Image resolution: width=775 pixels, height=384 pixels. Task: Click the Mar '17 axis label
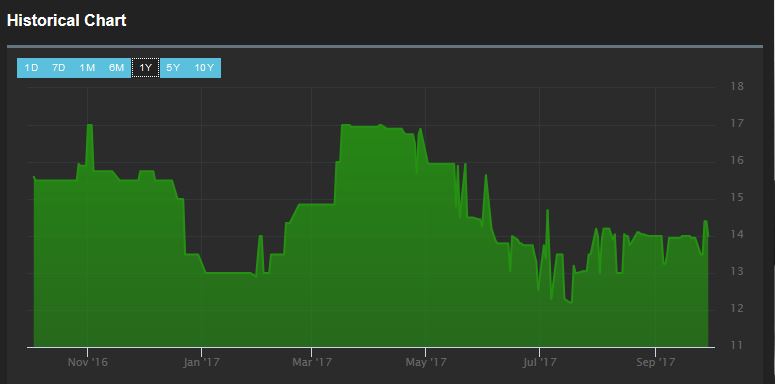pos(312,362)
